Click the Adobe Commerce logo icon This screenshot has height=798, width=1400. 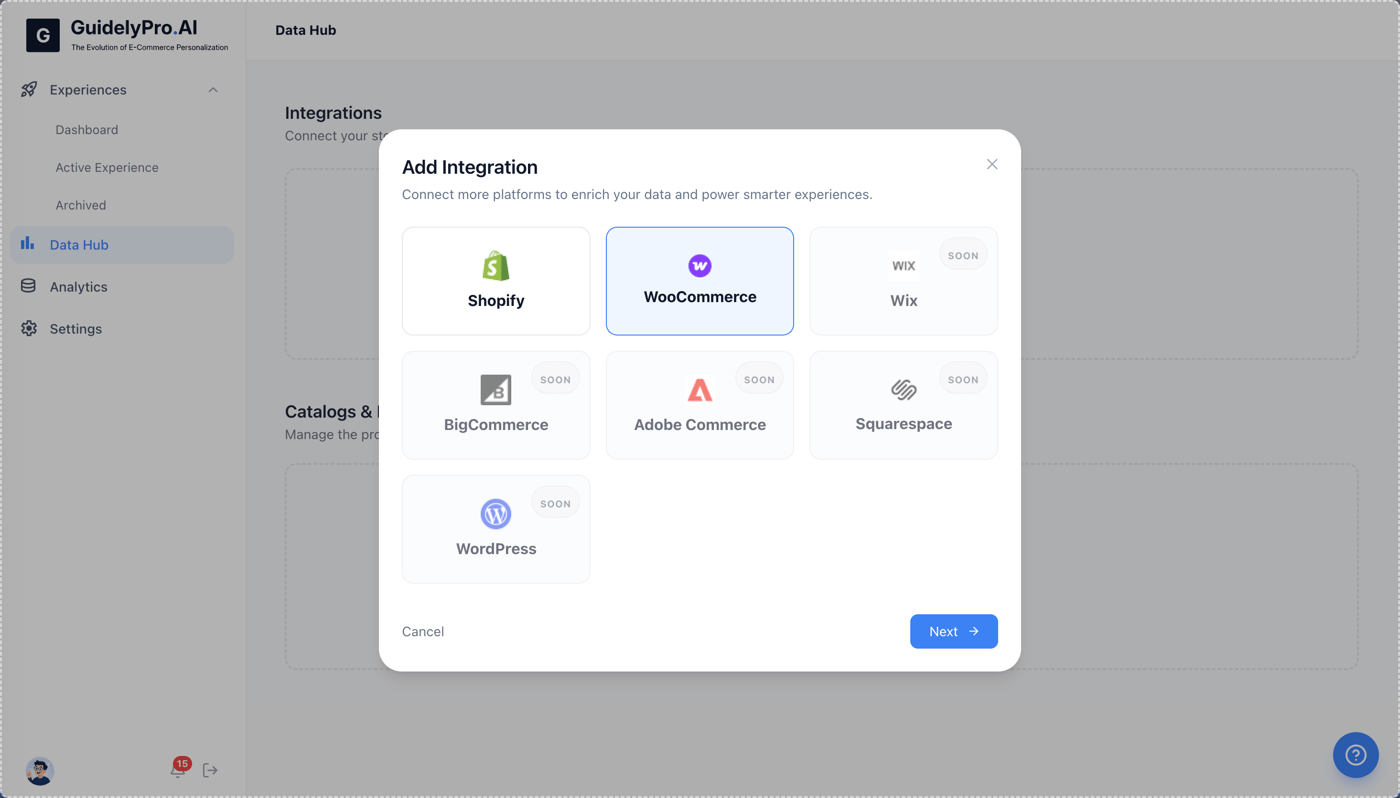(x=700, y=390)
